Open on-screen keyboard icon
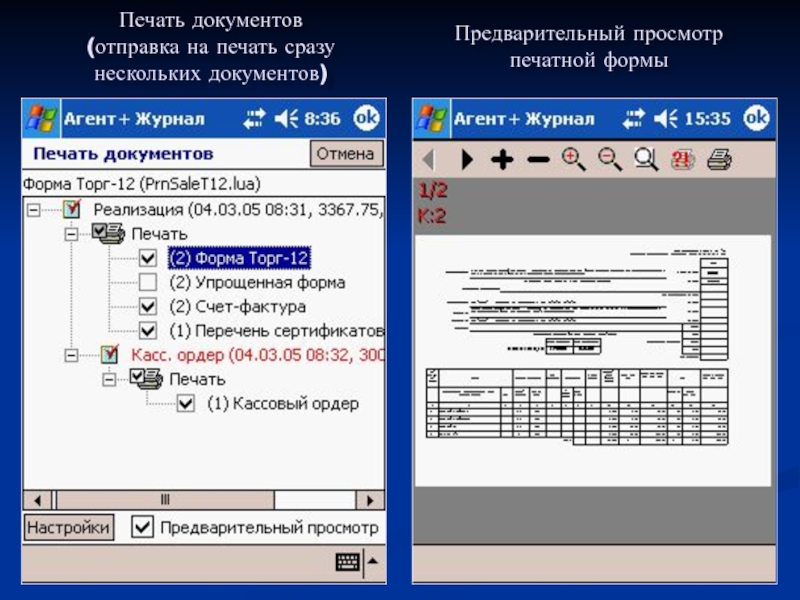 (347, 562)
